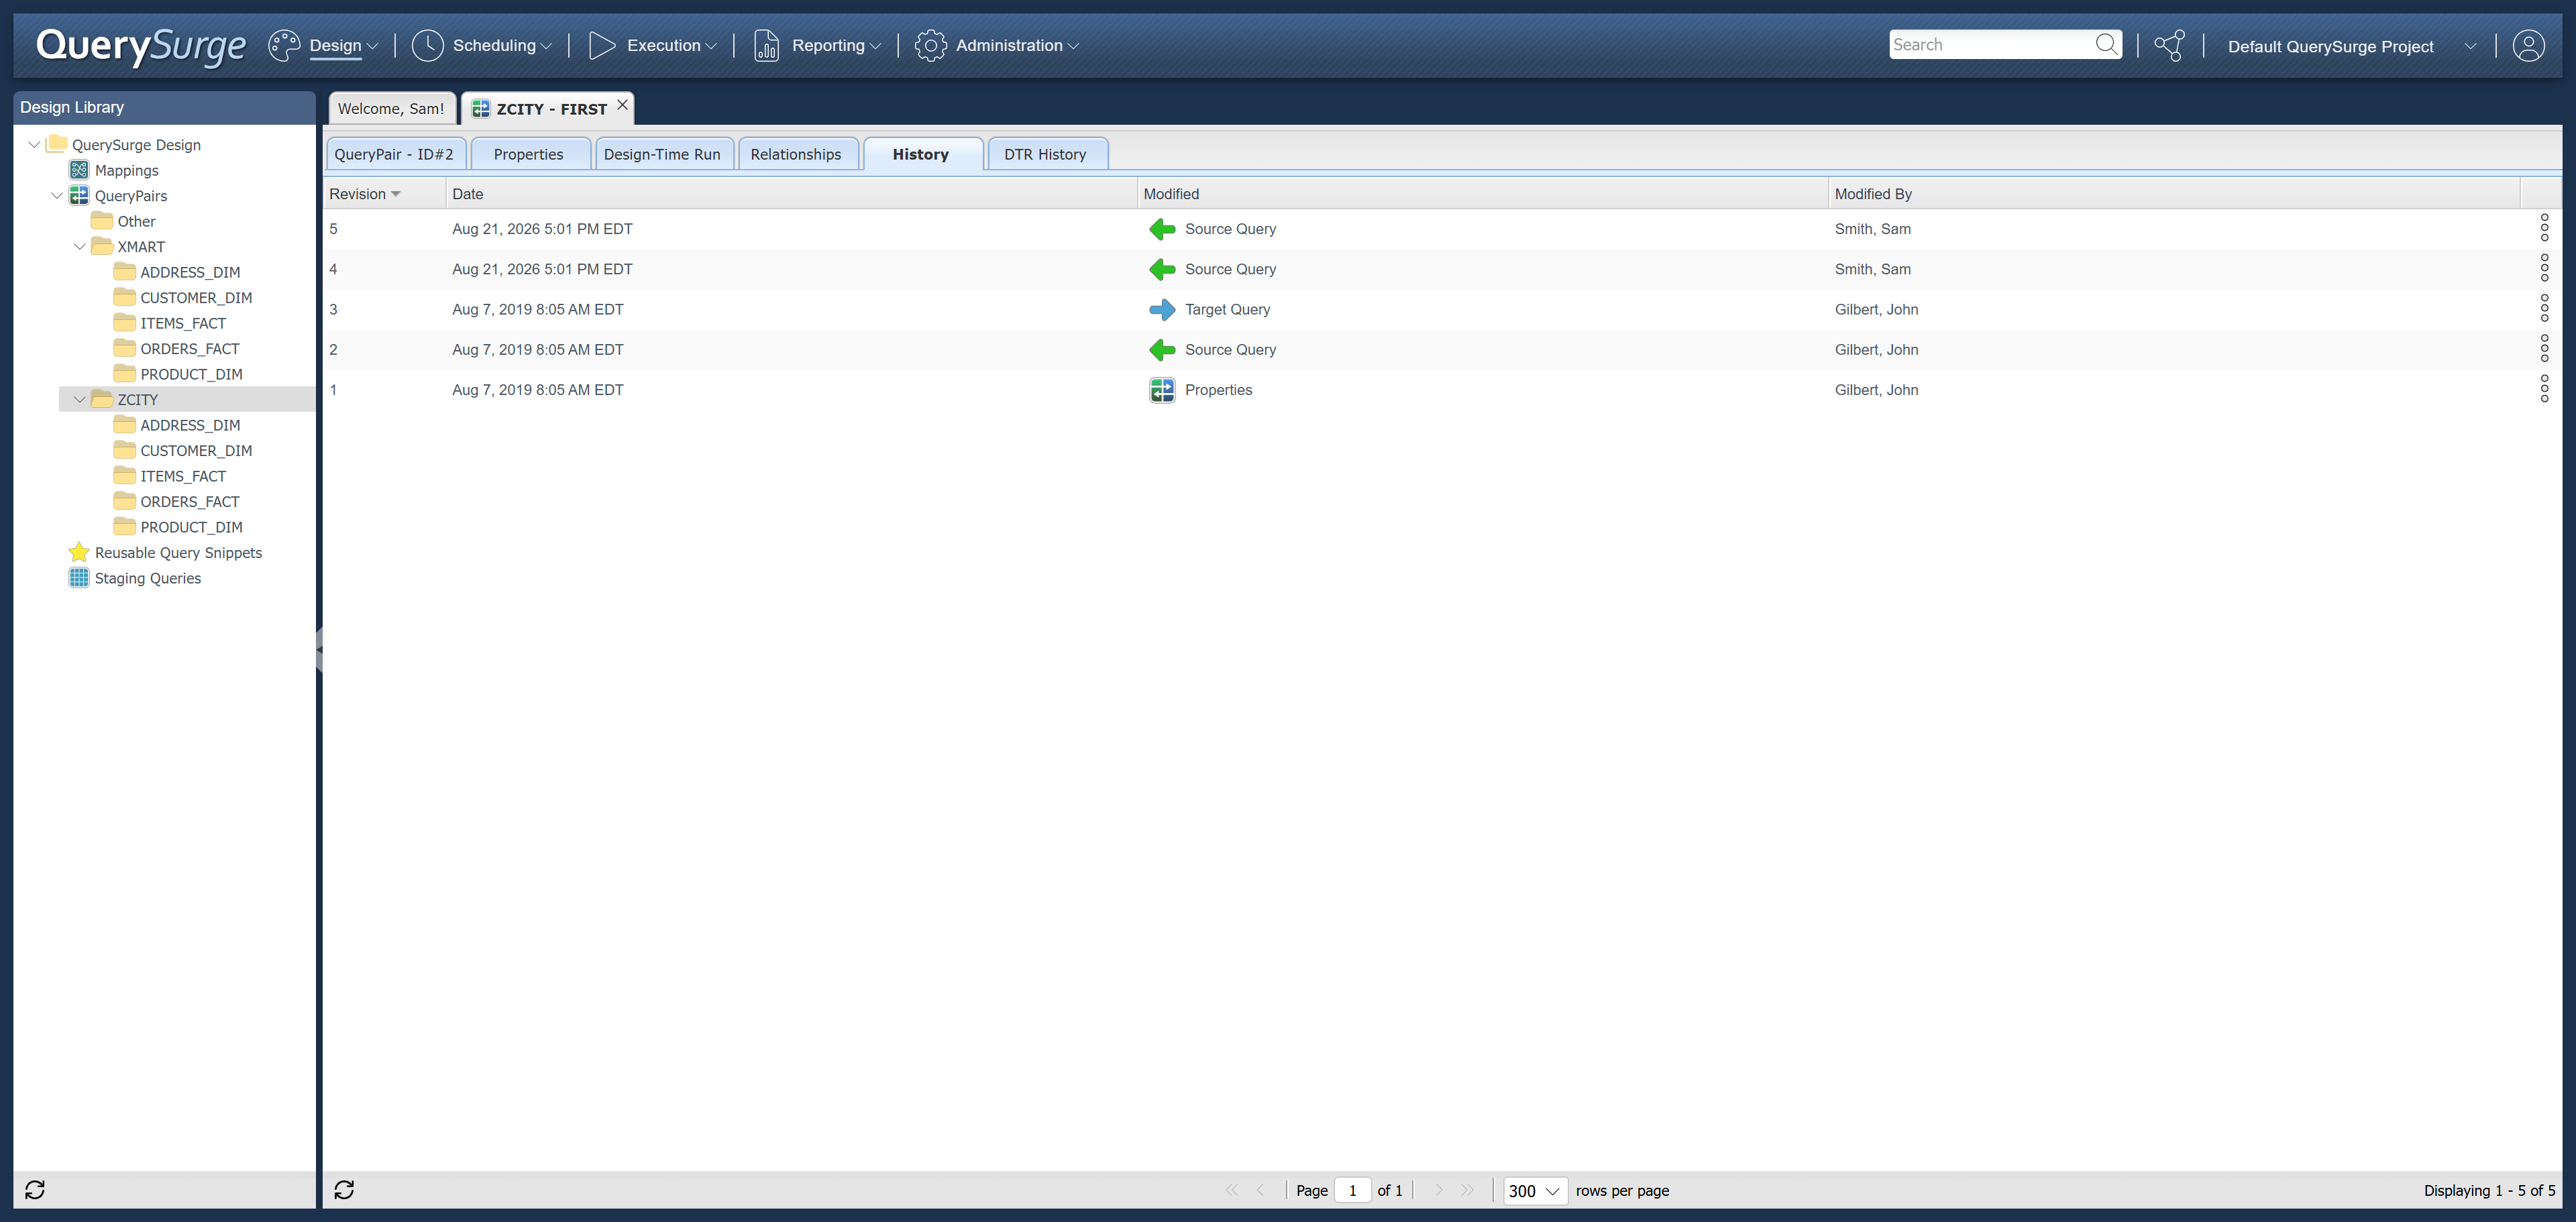Click the Source Query arrow icon in revision 5
Screen dimensions: 2576x1222
tap(1162, 229)
